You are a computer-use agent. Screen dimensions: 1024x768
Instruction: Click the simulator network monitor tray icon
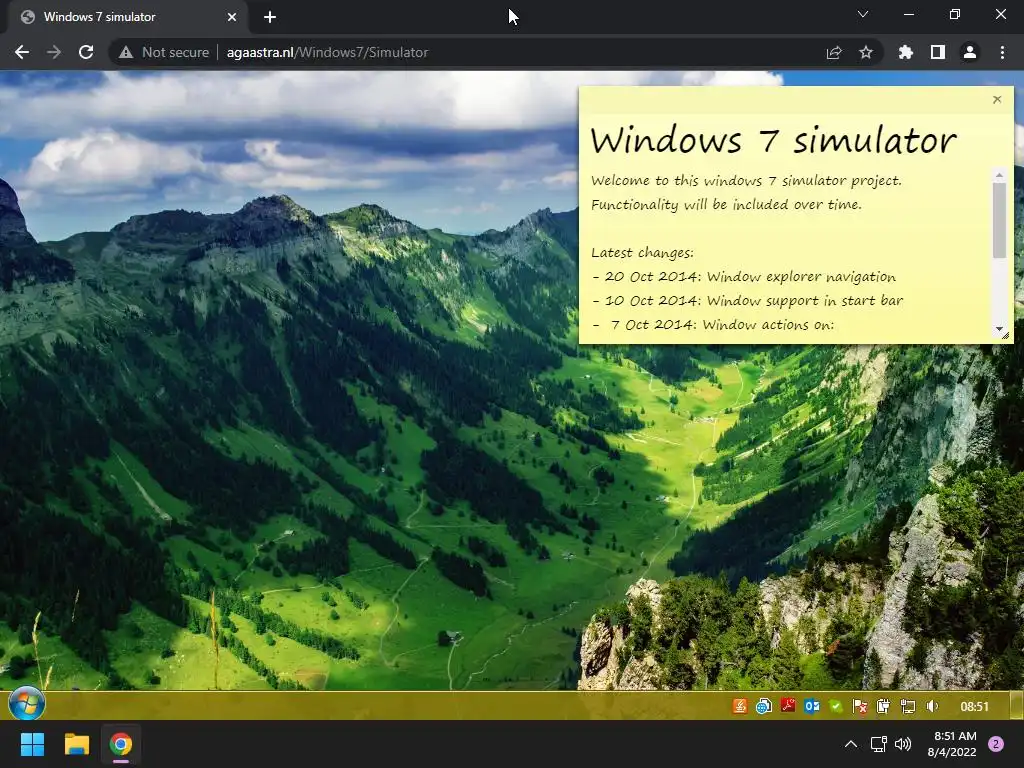coord(908,706)
